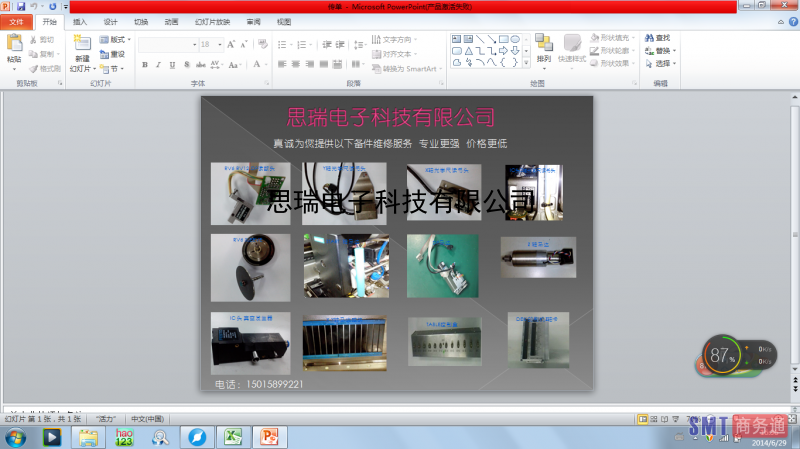Viewport: 800px width, 449px height.
Task: Select the oval shape in shapes gallery
Action: tap(516, 38)
